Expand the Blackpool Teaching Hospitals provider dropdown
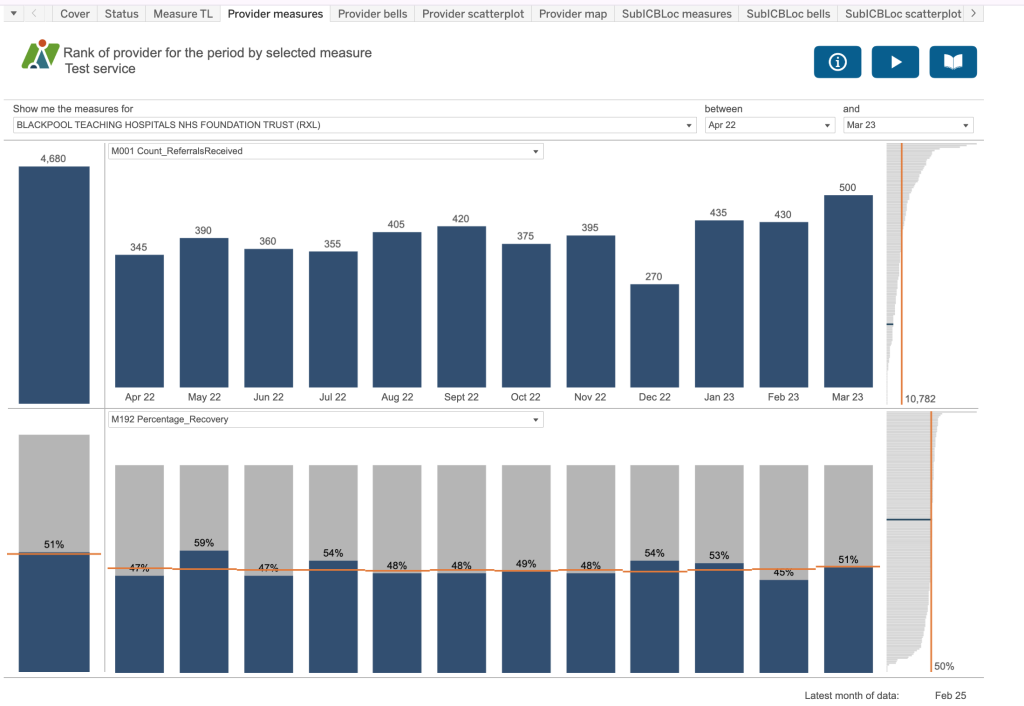The height and width of the screenshot is (706, 1024). pyautogui.click(x=689, y=126)
